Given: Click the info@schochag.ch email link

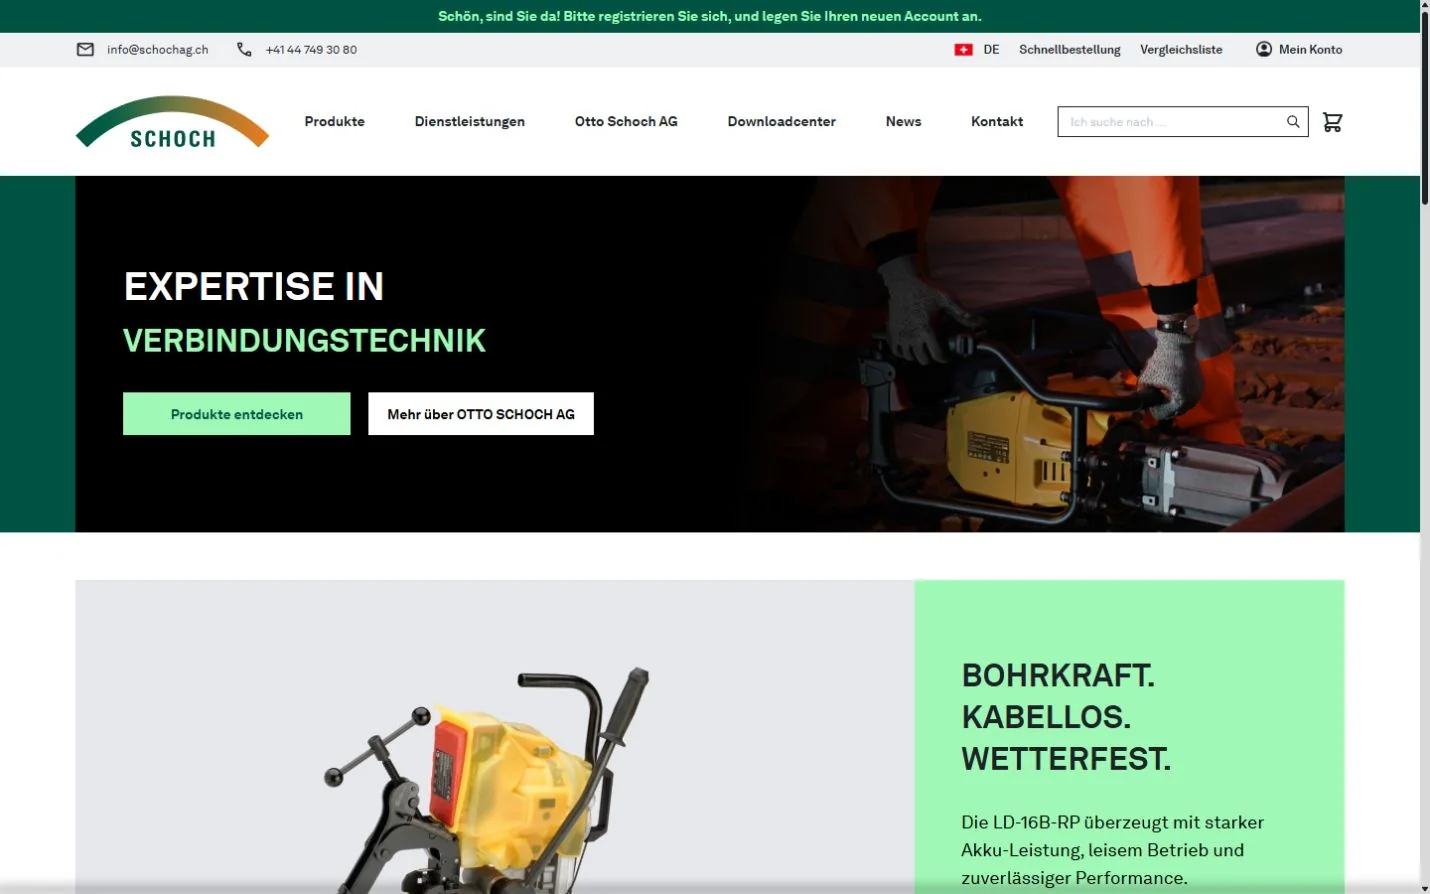Looking at the screenshot, I should click(x=158, y=49).
